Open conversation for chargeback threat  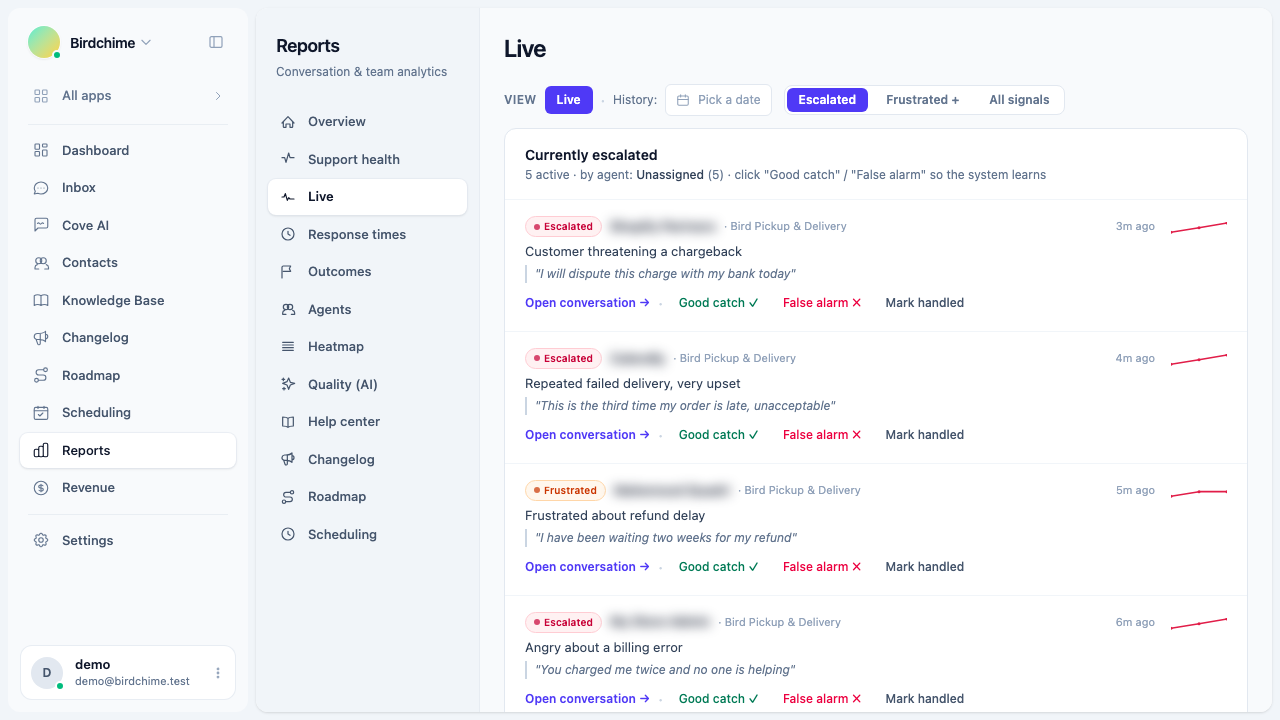point(587,303)
